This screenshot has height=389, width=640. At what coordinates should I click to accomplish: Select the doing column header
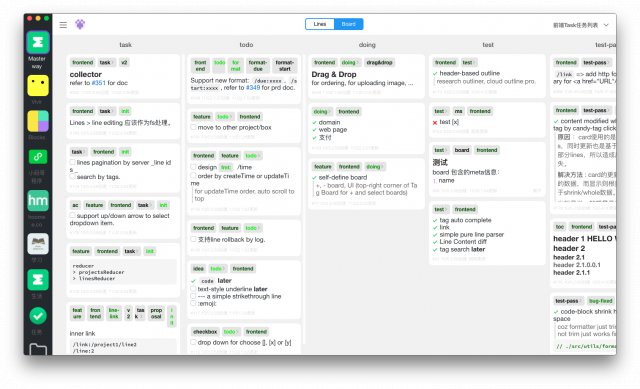pyautogui.click(x=367, y=44)
